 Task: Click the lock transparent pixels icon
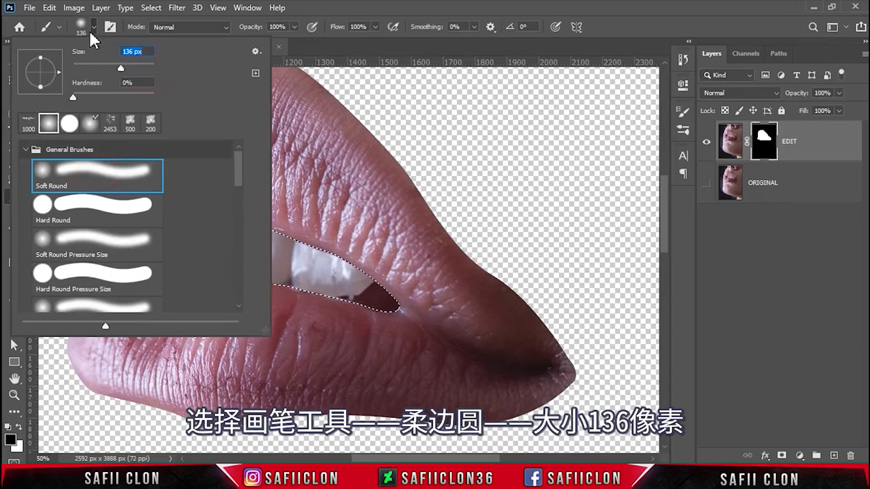point(725,111)
